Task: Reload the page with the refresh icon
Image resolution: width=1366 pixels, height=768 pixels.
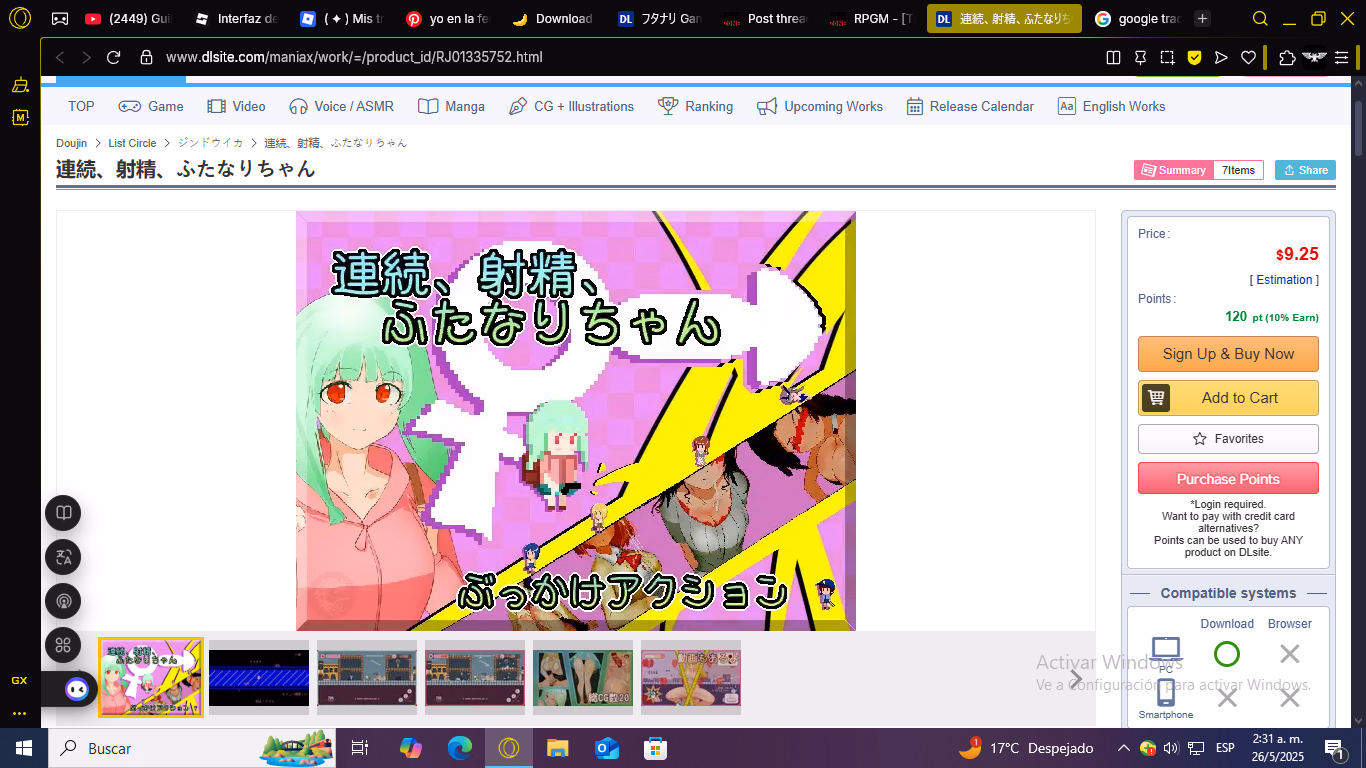Action: click(x=114, y=58)
